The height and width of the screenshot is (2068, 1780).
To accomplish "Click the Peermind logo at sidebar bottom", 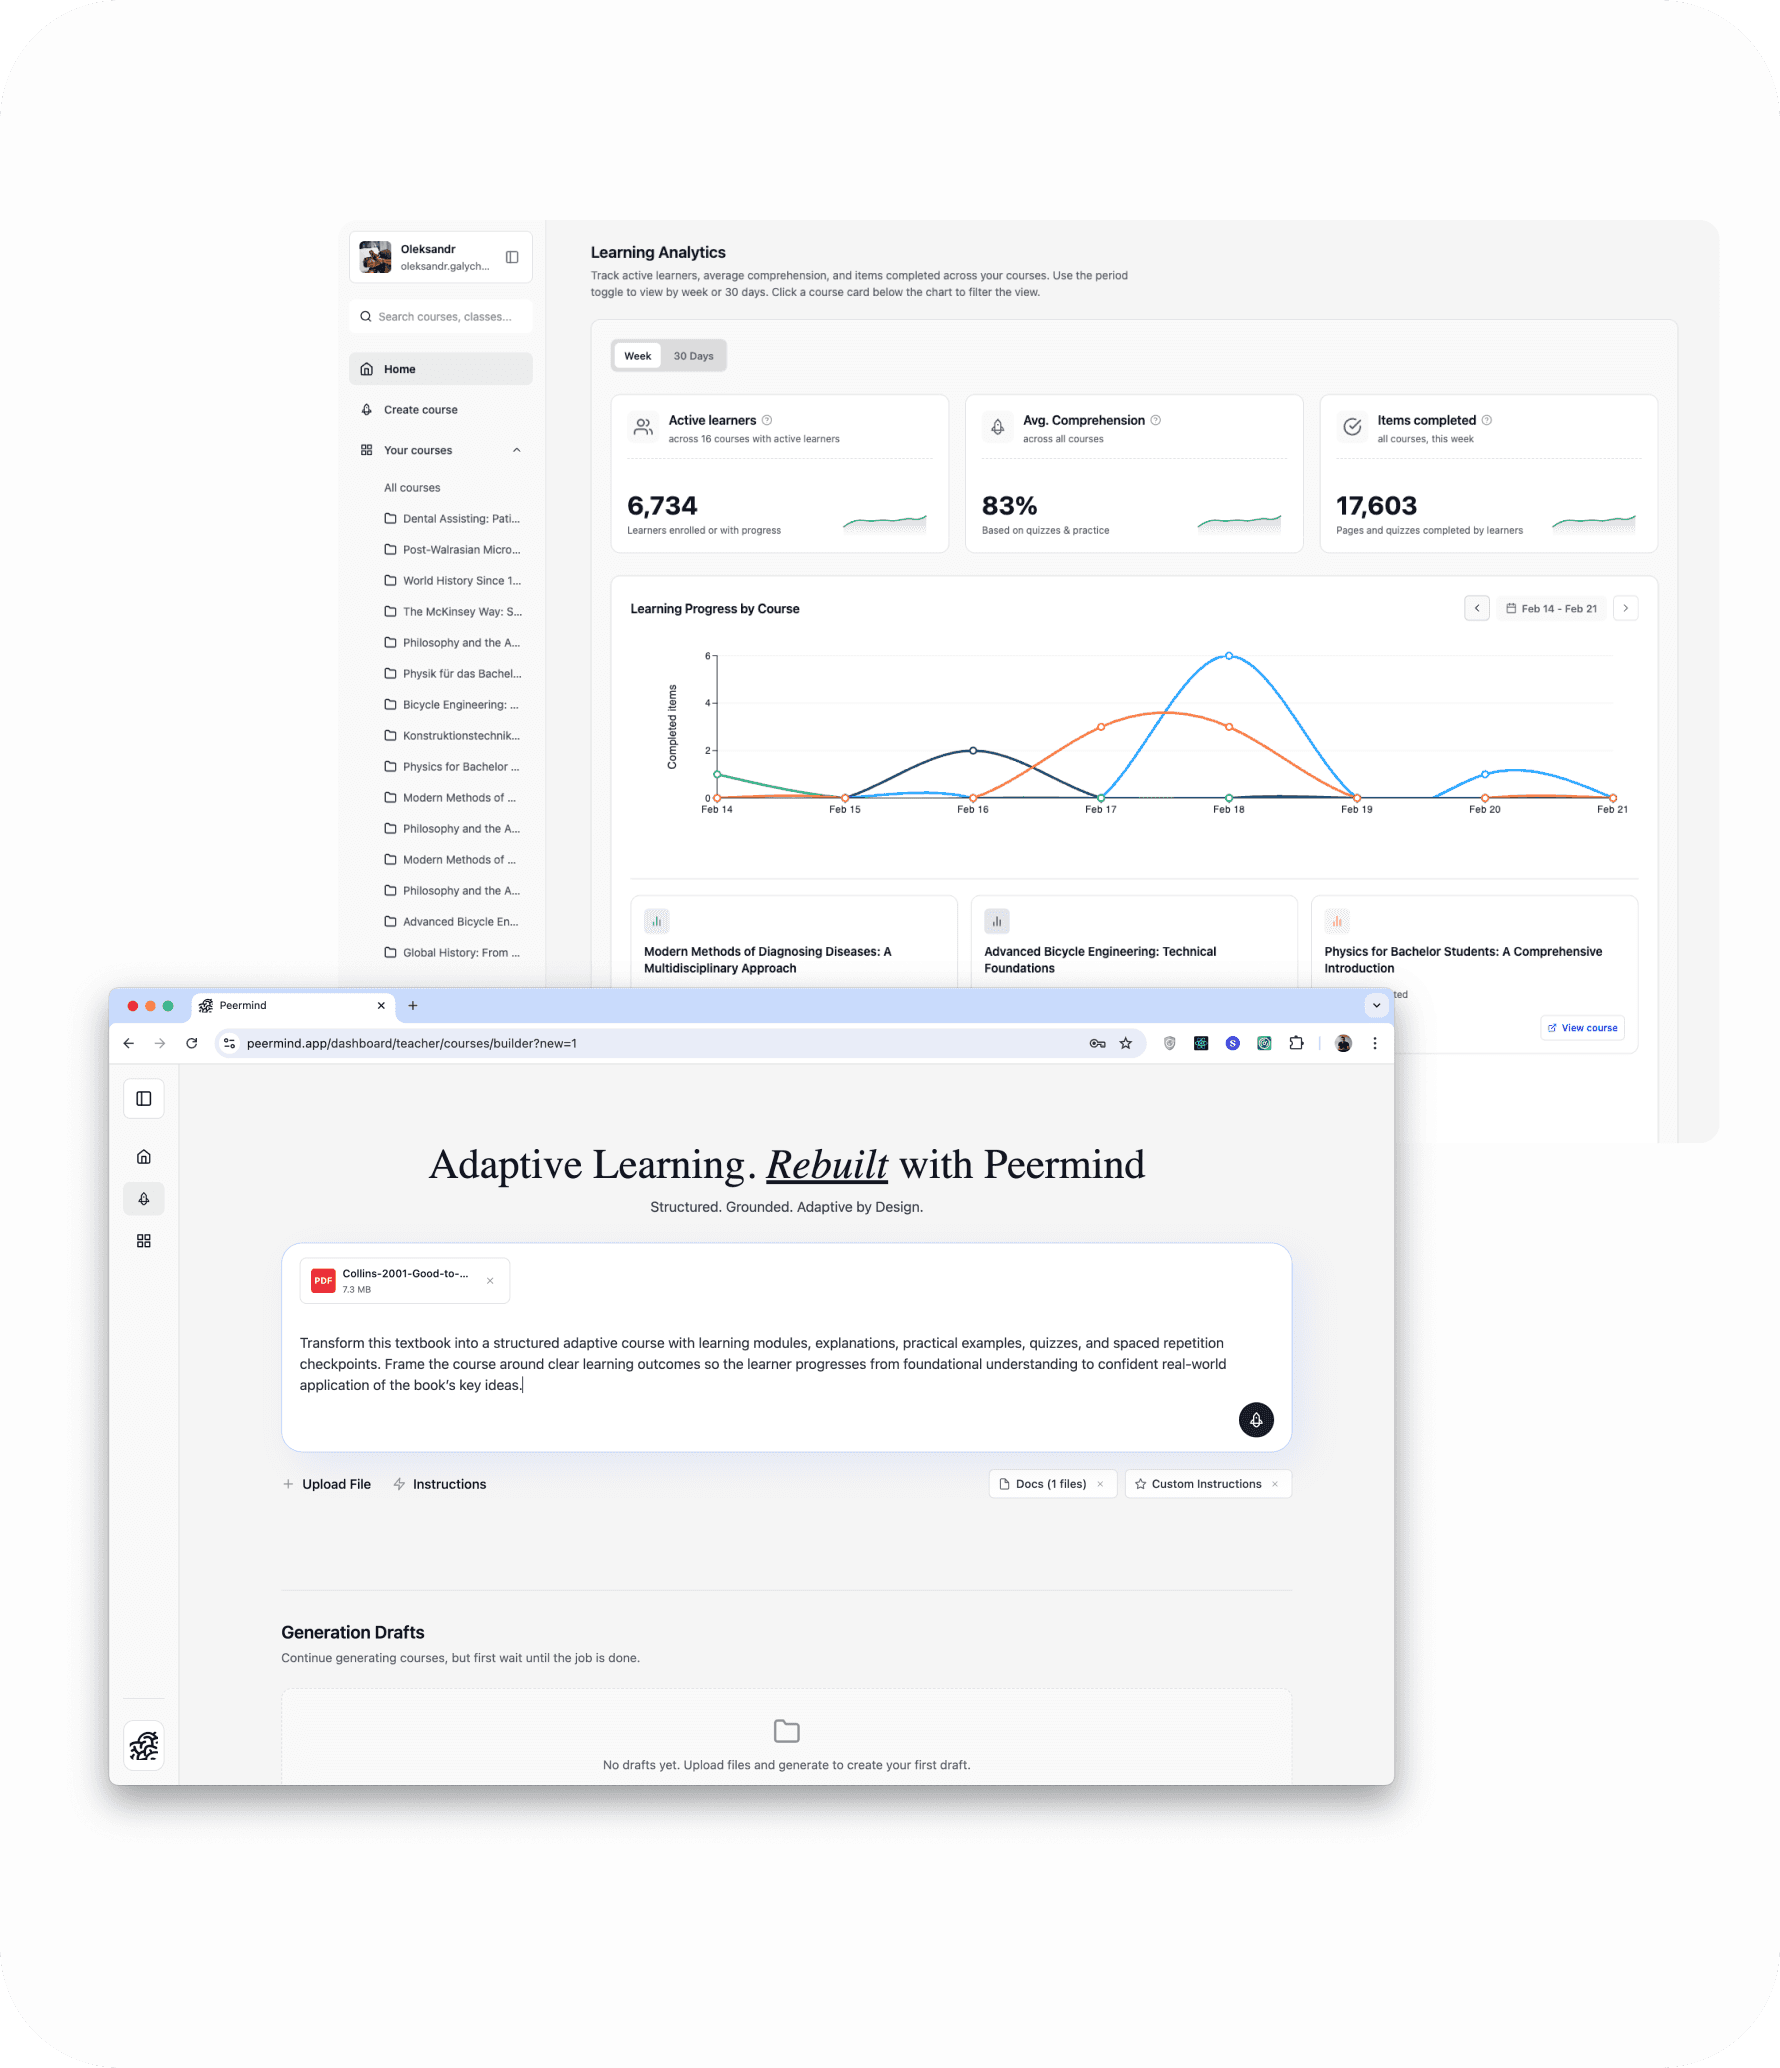I will (144, 1746).
